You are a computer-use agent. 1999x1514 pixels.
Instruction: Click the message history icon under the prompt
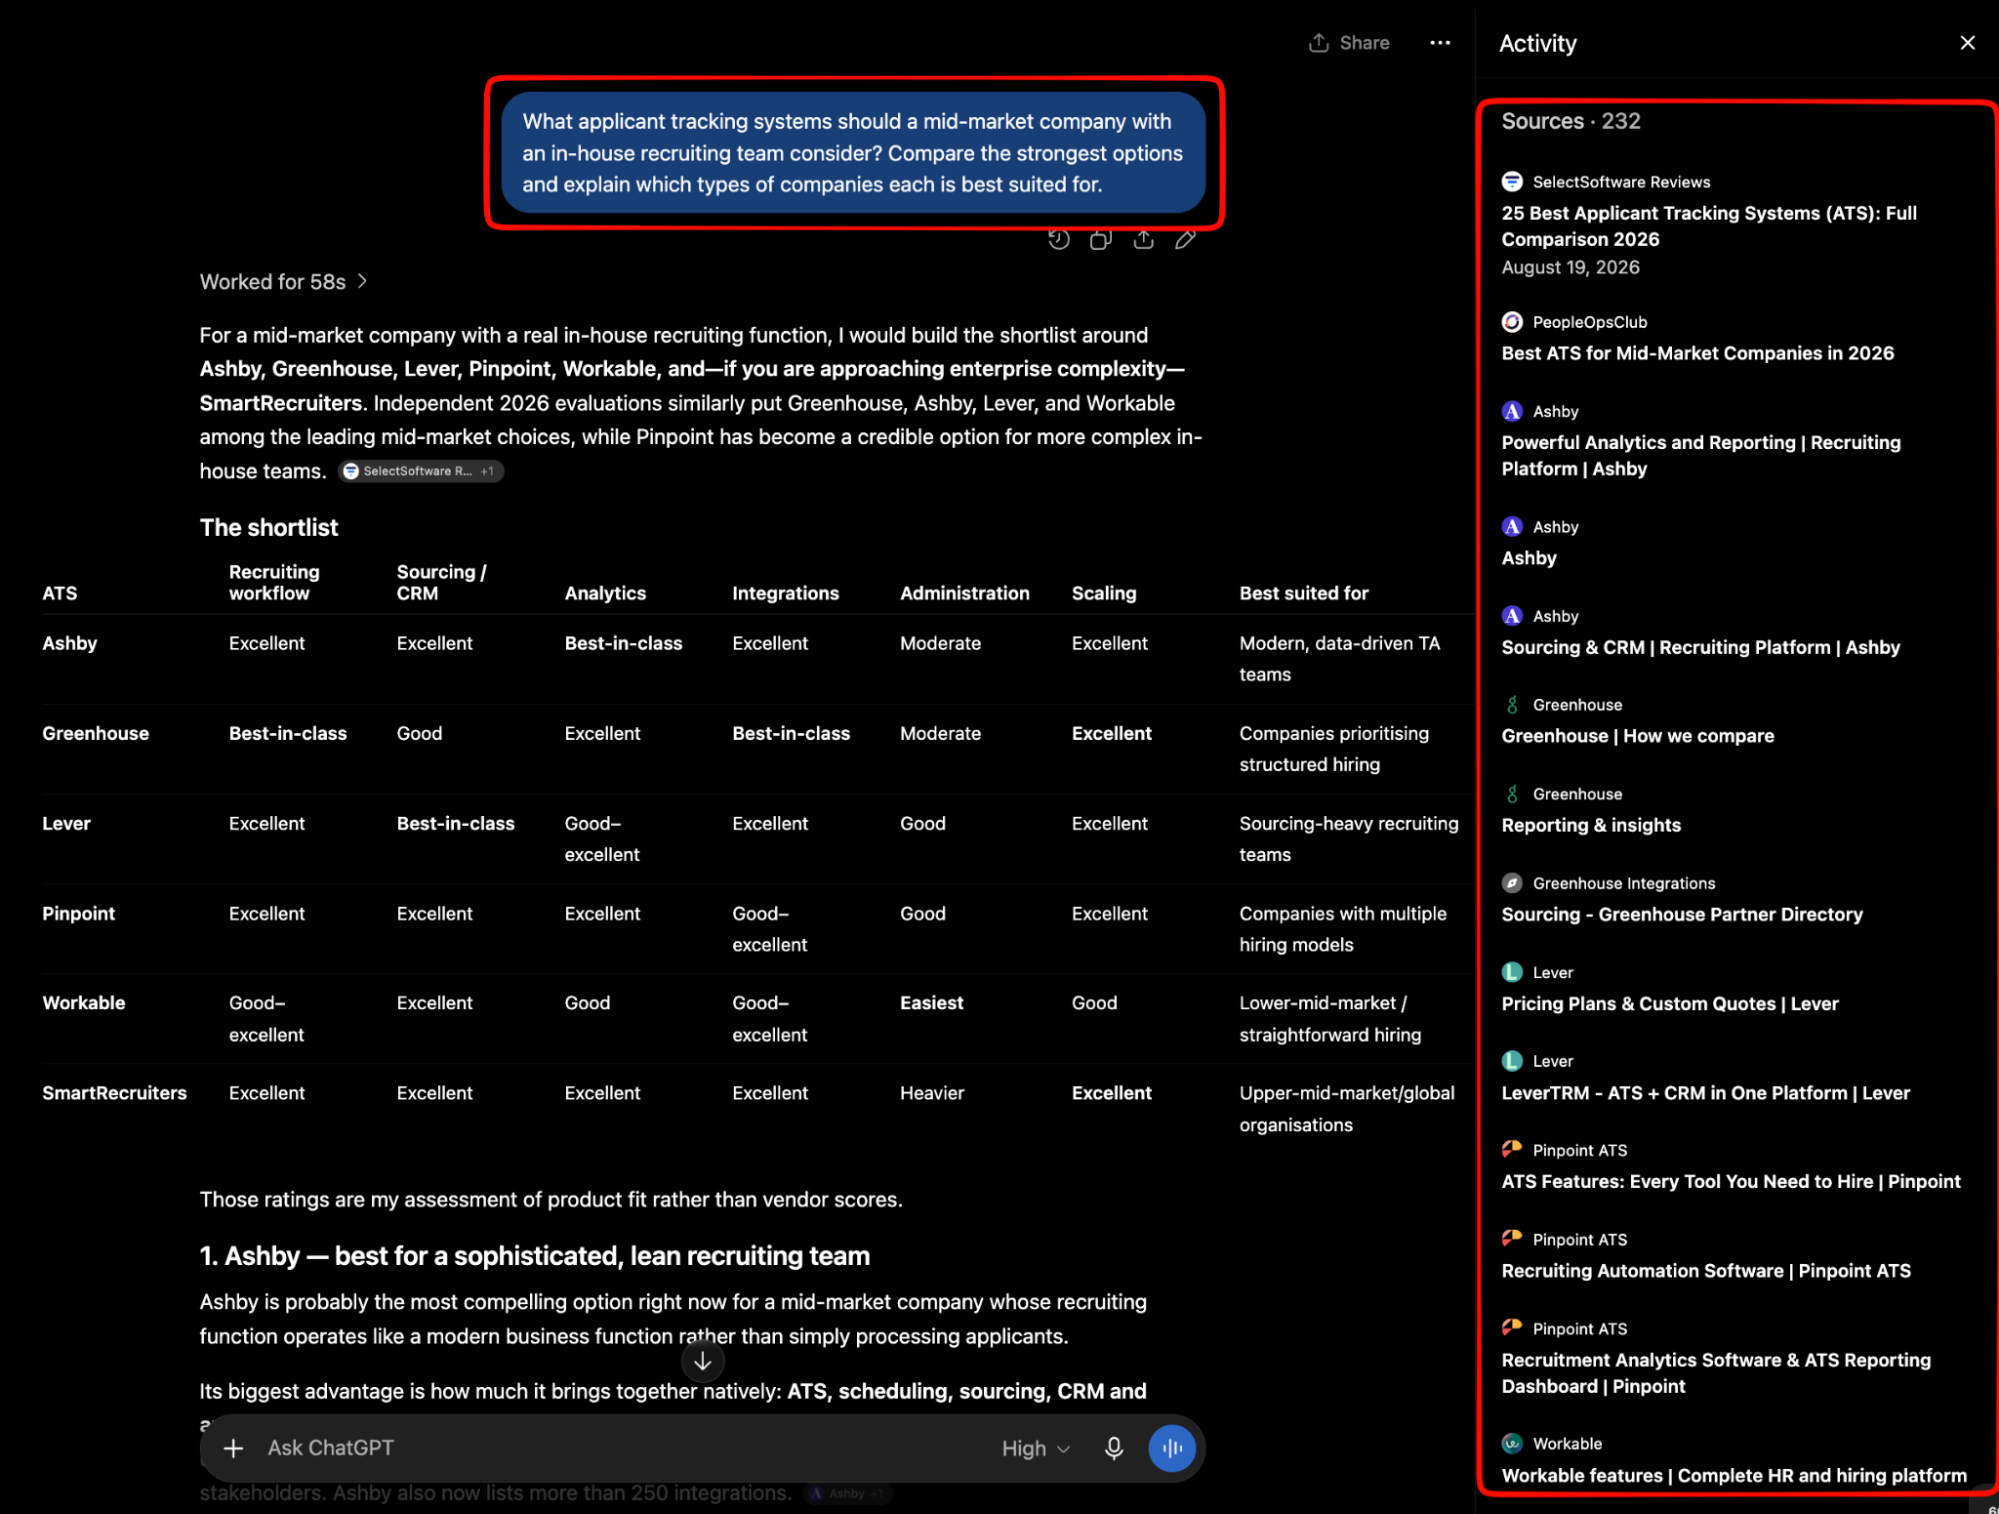point(1058,239)
